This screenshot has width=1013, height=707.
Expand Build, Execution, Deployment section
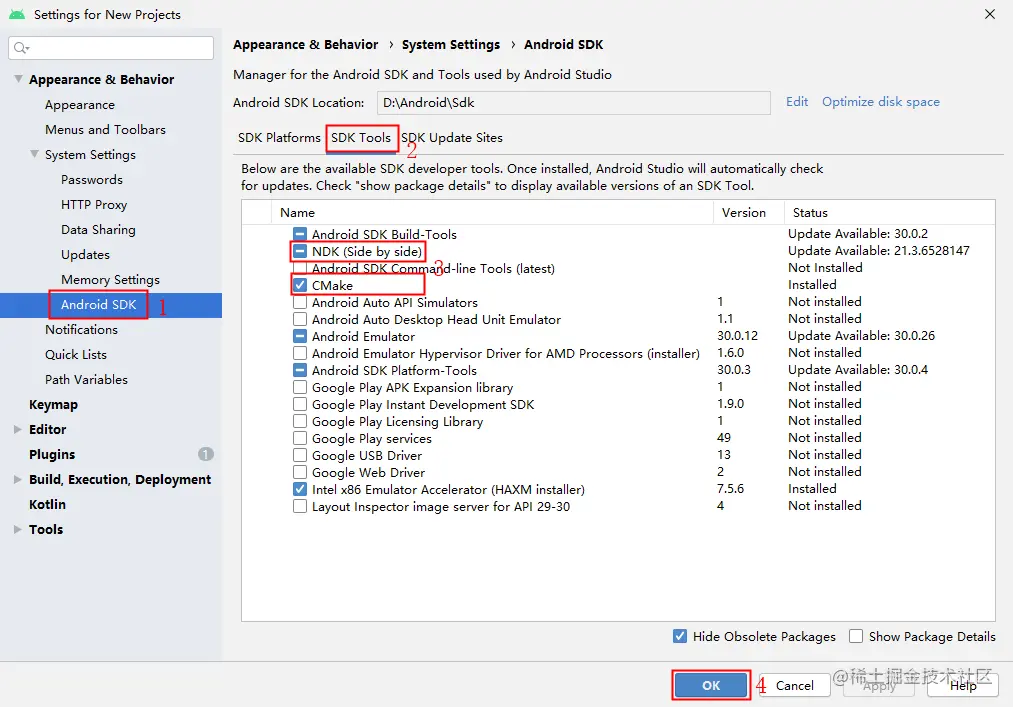pos(18,479)
